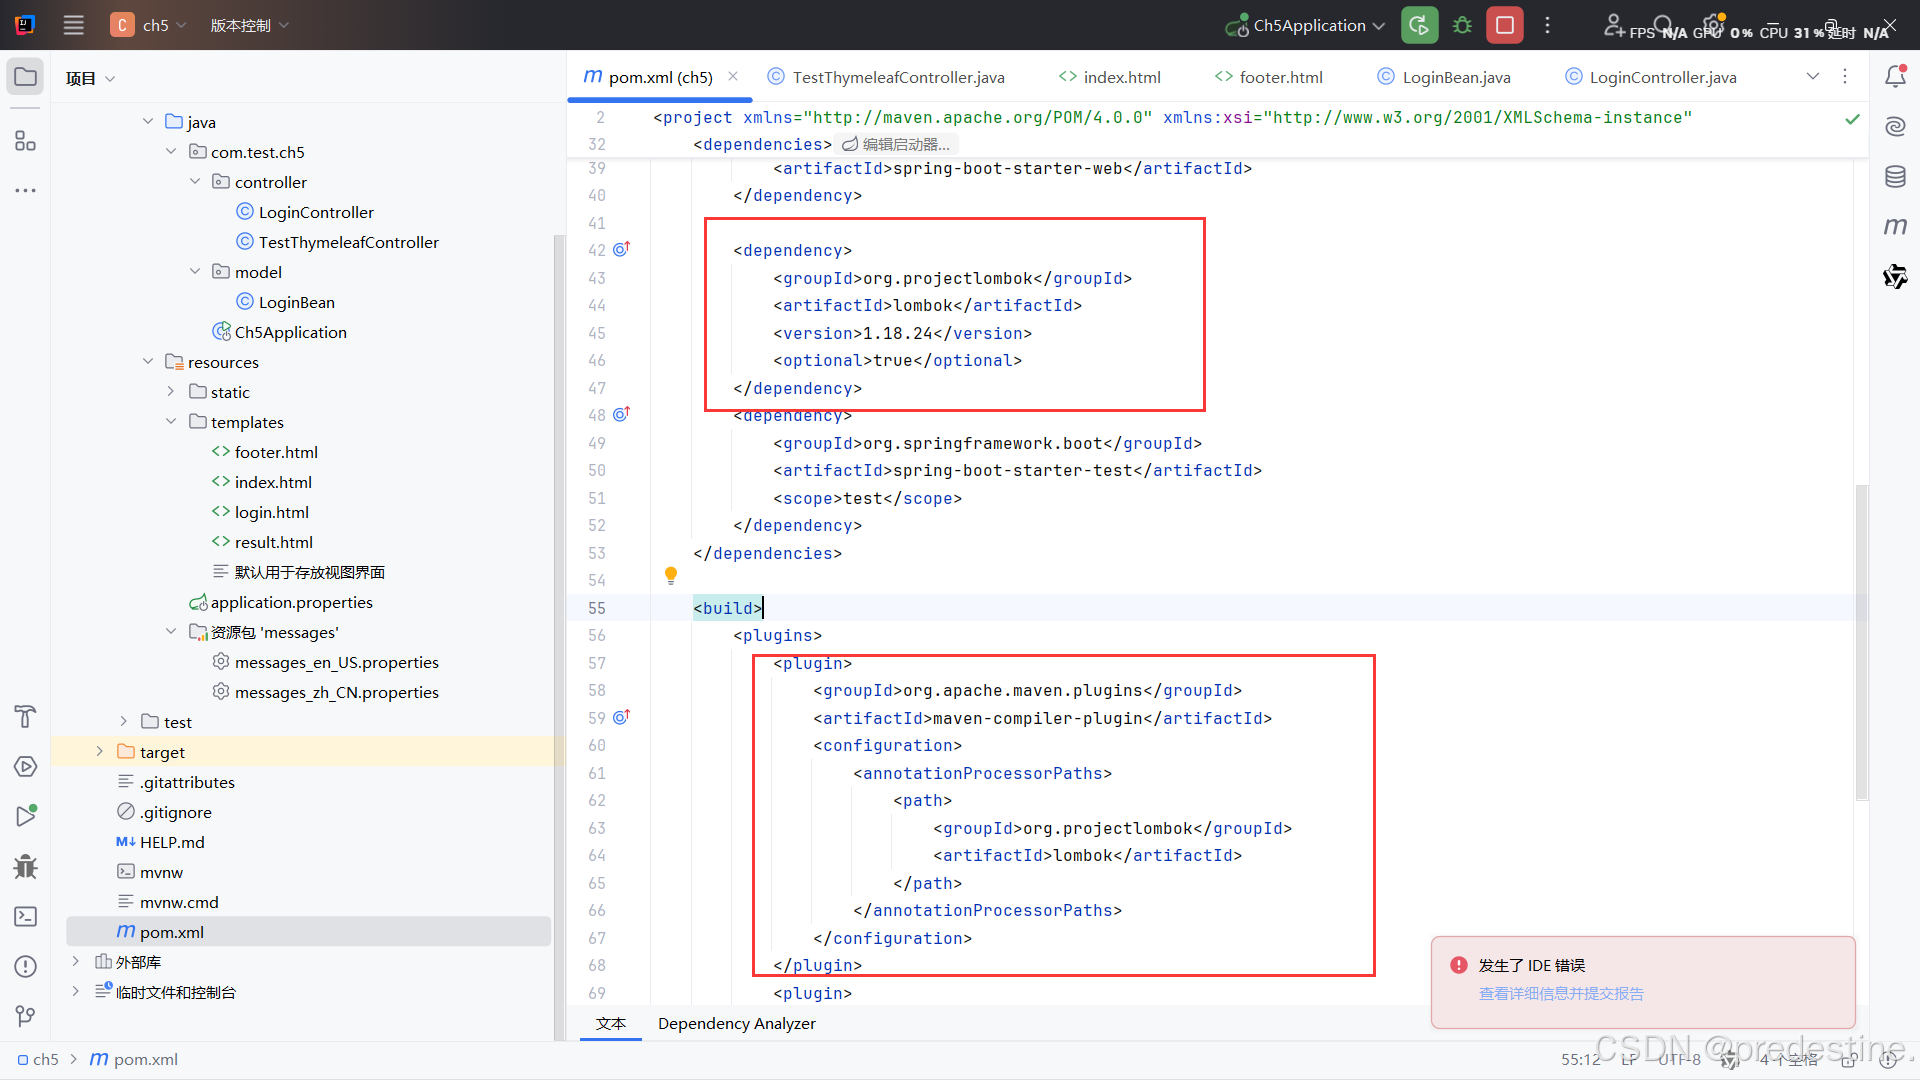Expand the target folder
The image size is (1920, 1080).
click(x=99, y=752)
